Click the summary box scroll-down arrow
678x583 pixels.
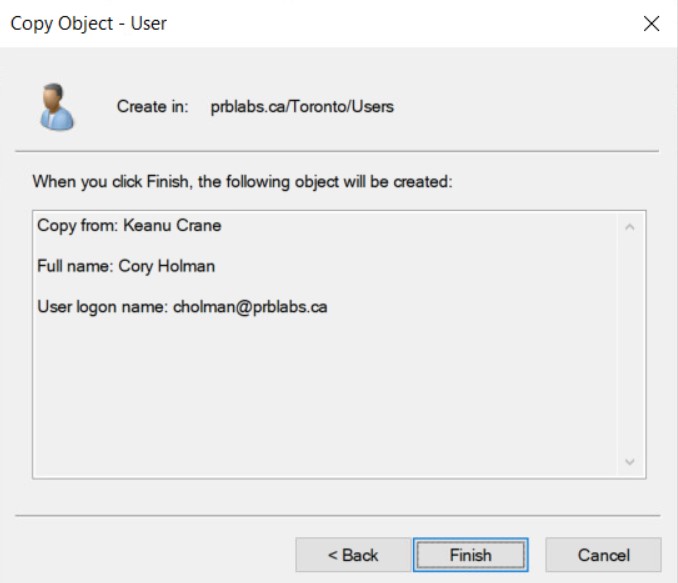(x=630, y=462)
